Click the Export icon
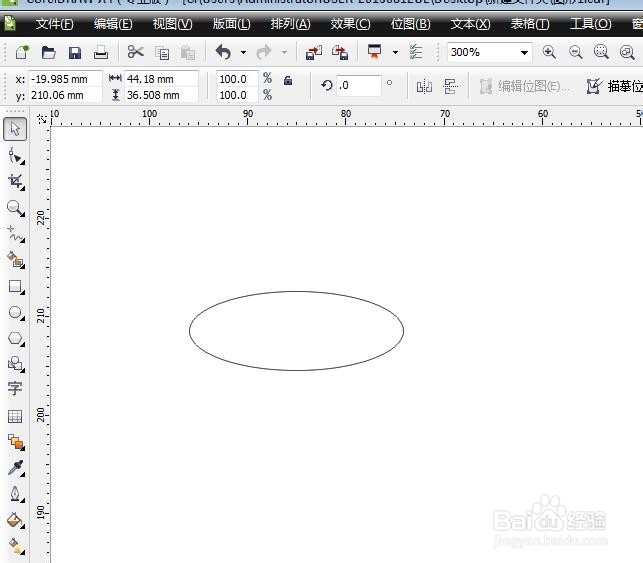The height and width of the screenshot is (563, 643). coord(340,52)
